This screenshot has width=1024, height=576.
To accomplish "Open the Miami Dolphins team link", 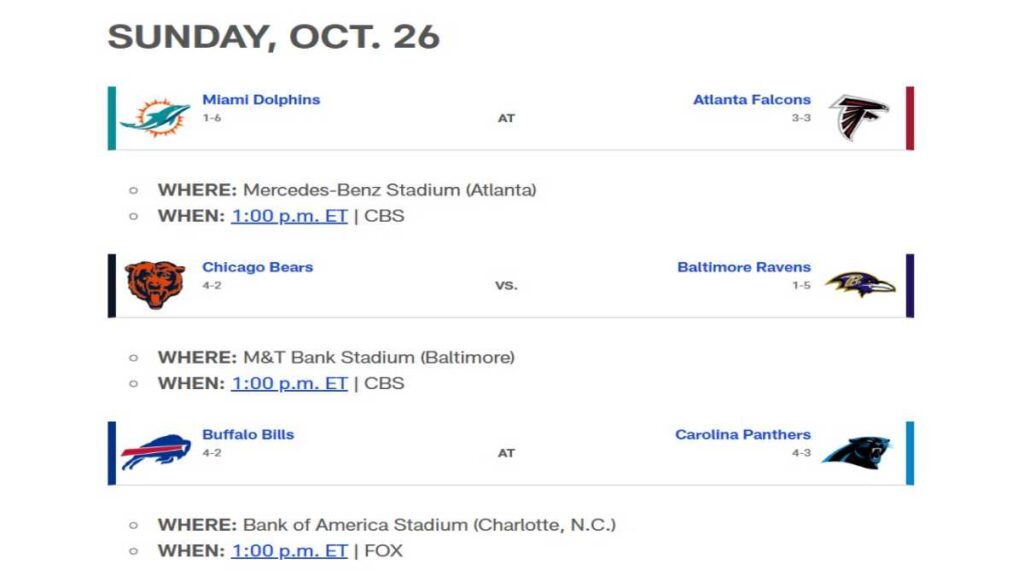I will click(x=261, y=100).
